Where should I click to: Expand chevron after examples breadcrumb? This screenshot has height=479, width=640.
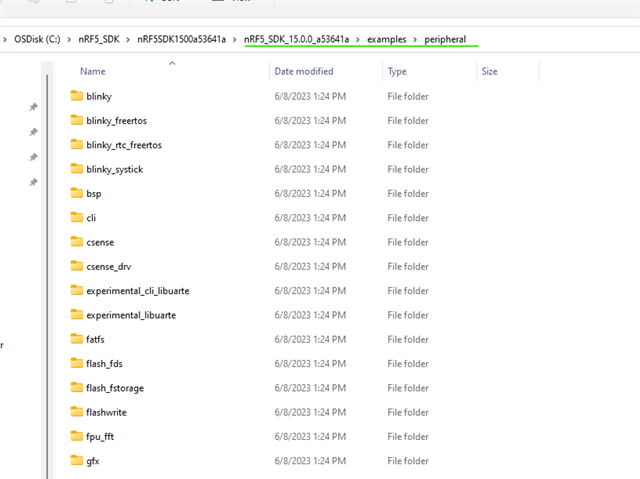coord(415,40)
